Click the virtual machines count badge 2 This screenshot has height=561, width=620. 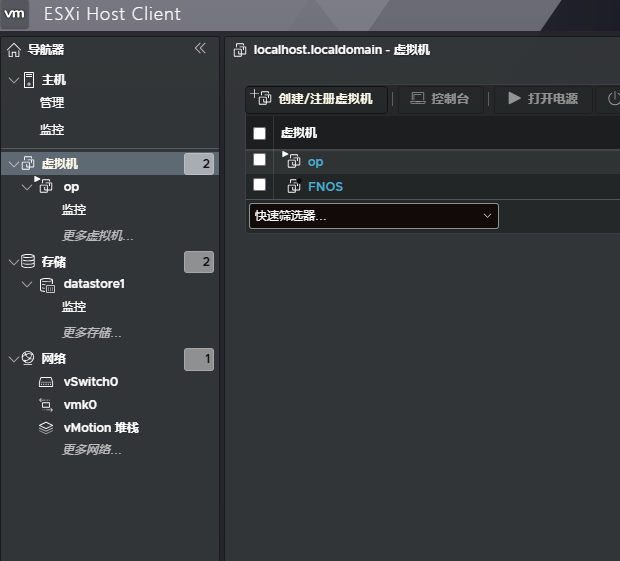[199, 164]
